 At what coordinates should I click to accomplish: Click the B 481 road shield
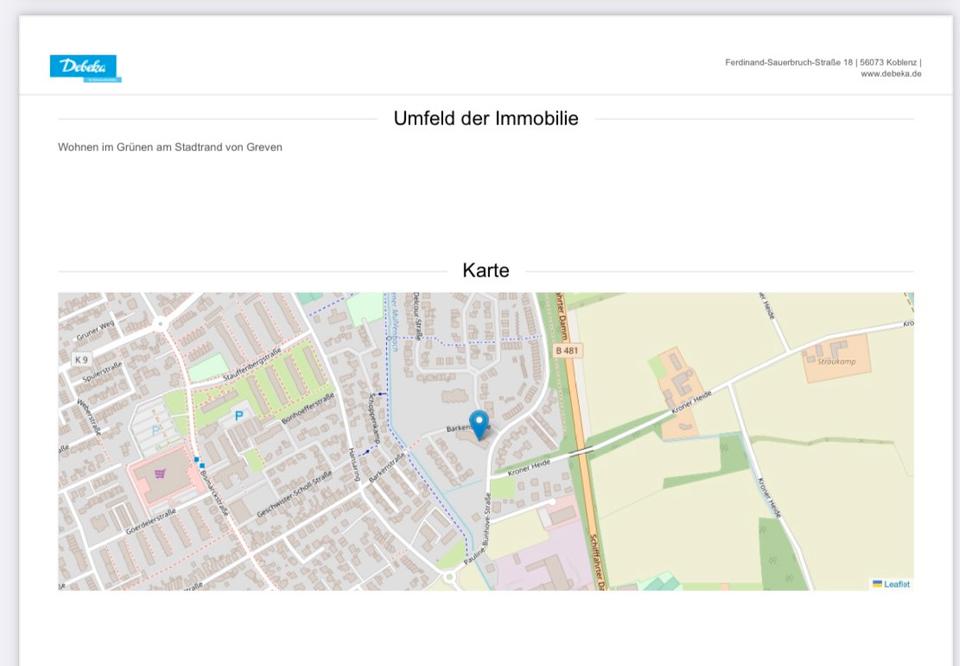(566, 351)
